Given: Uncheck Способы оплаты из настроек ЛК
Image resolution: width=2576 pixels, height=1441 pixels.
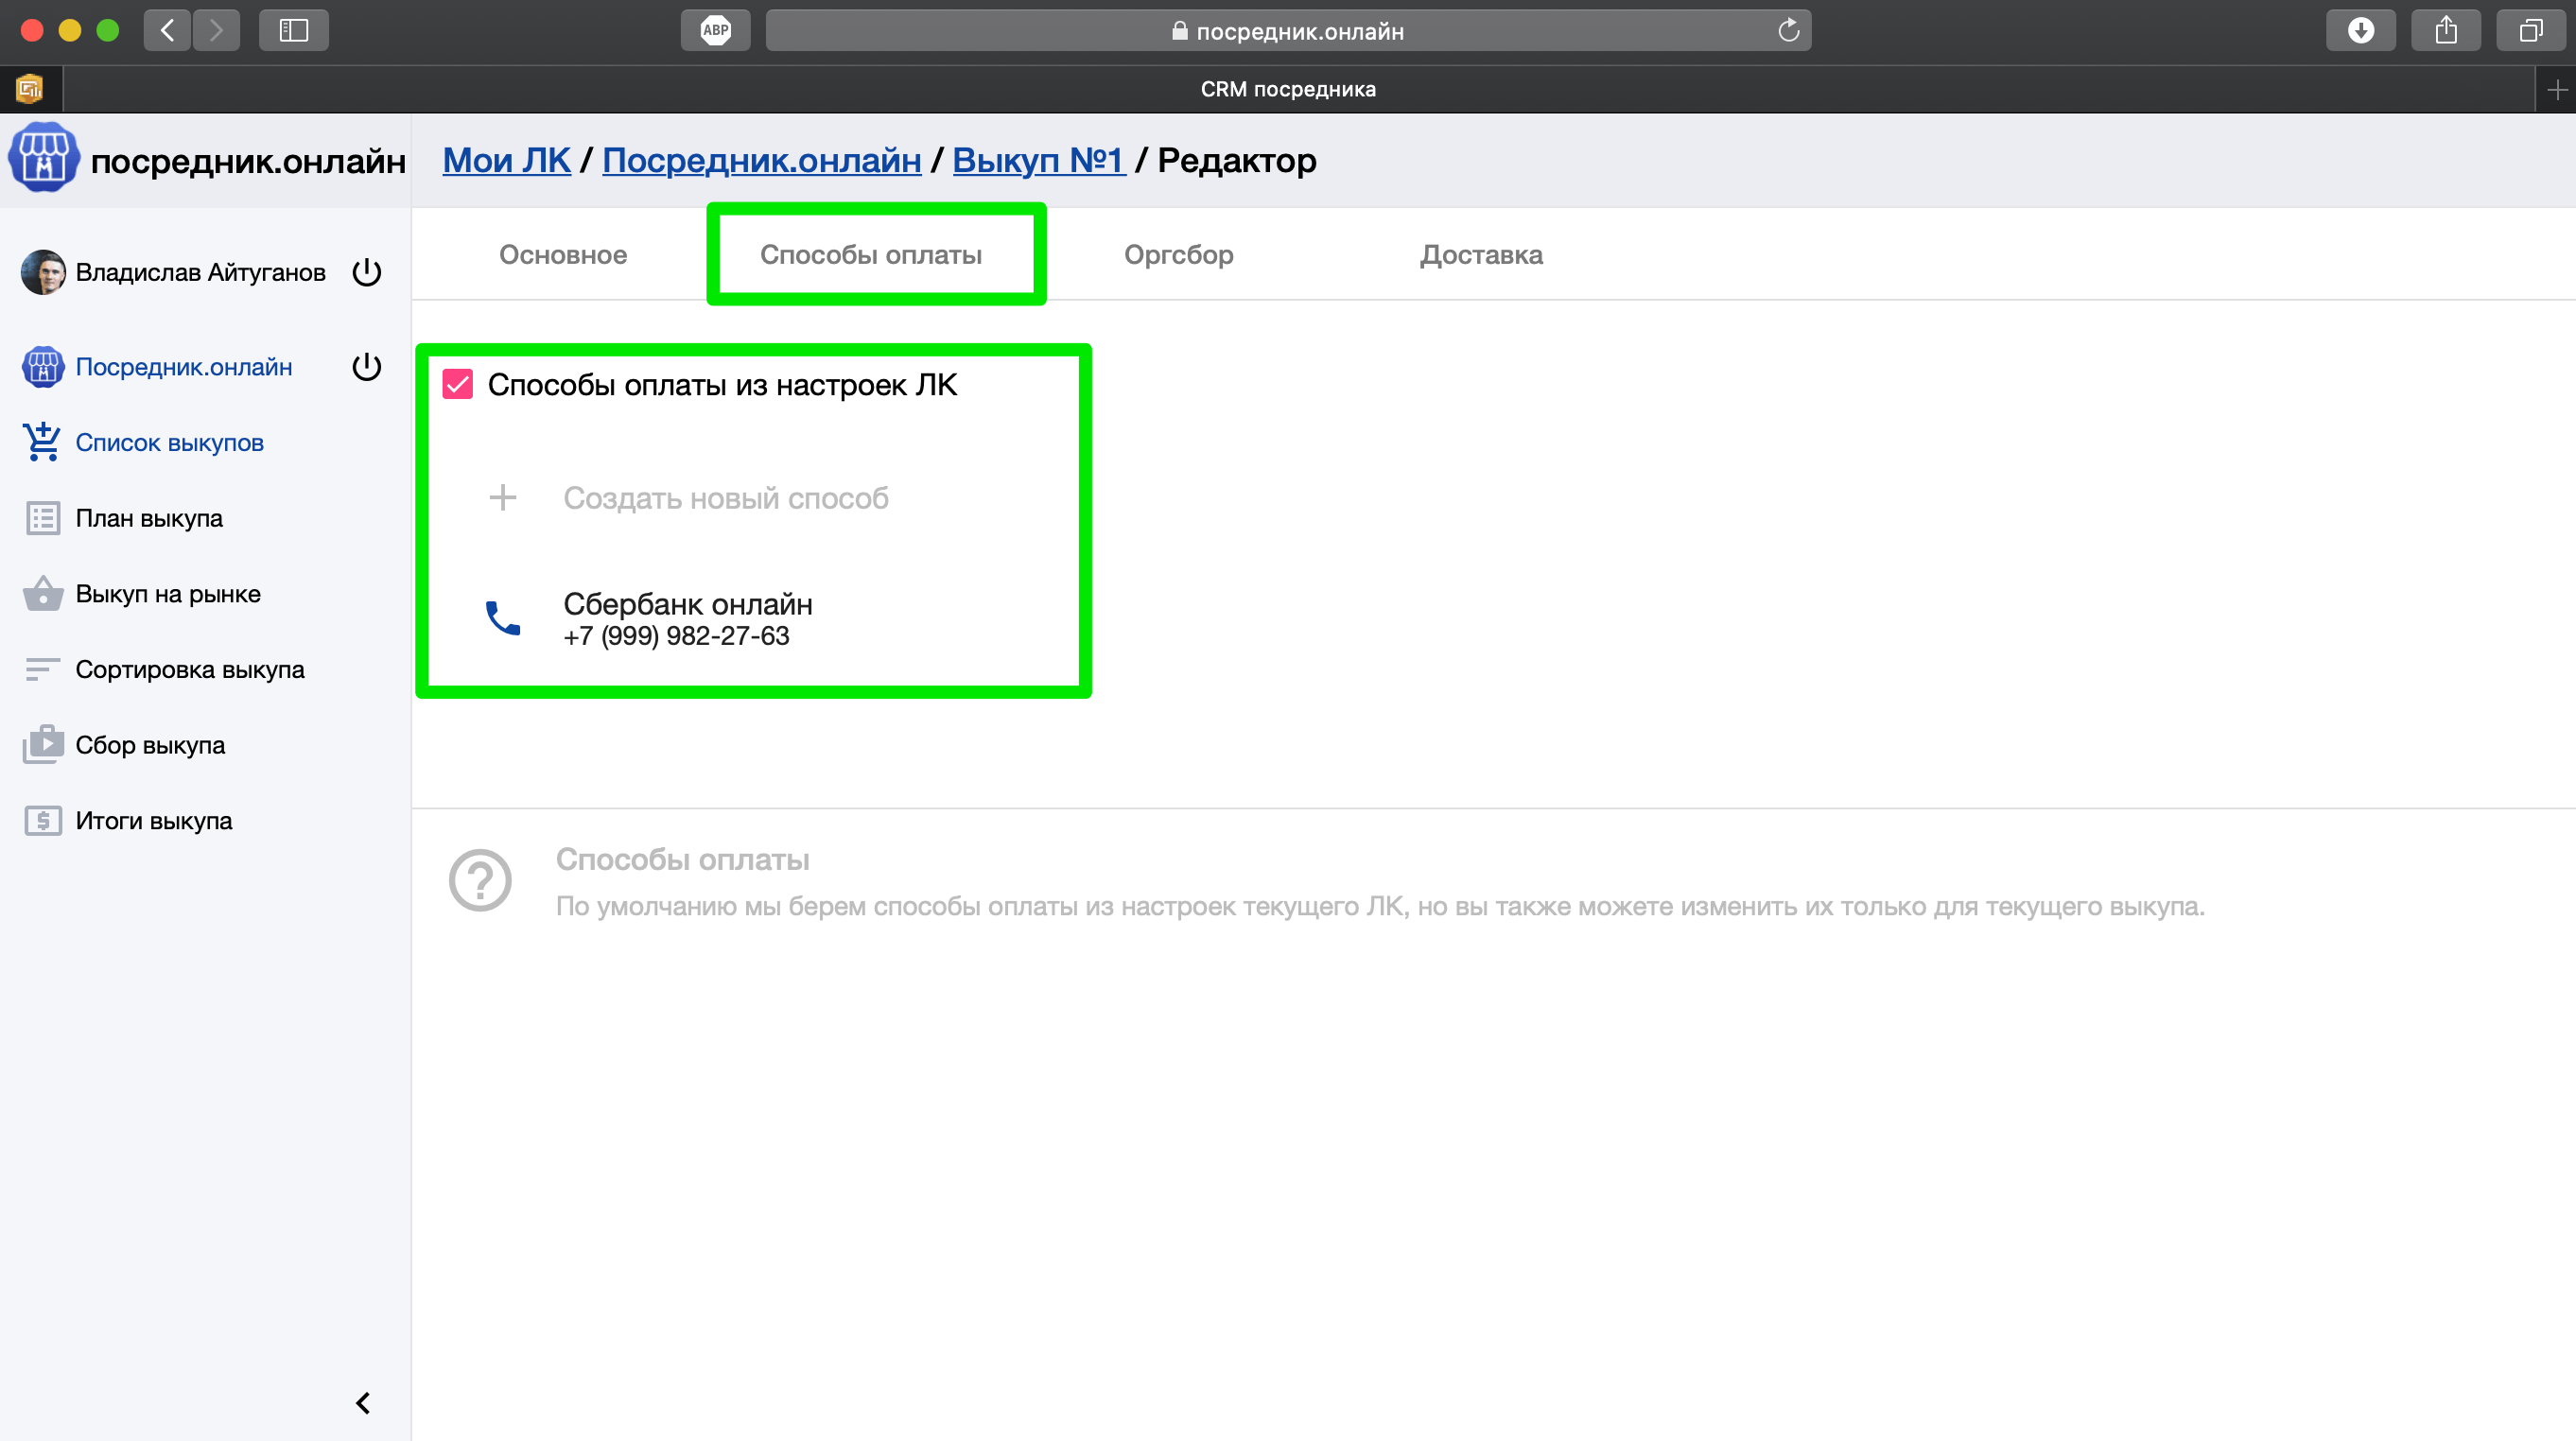Looking at the screenshot, I should click(457, 385).
